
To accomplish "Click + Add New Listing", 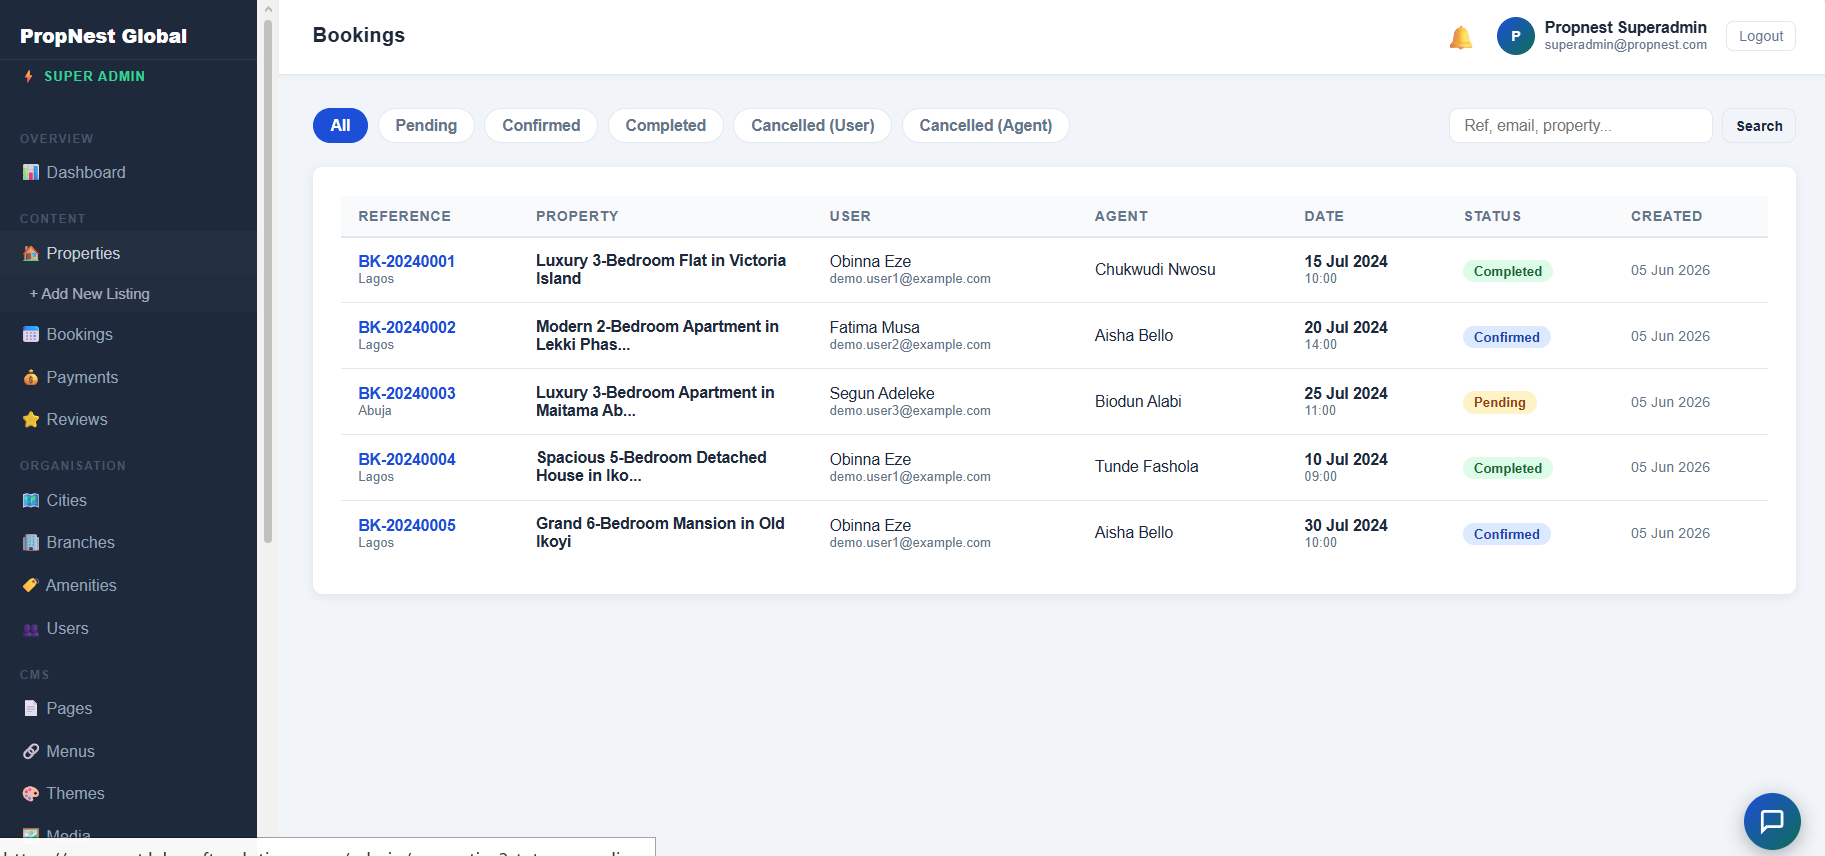I will click(x=128, y=294).
